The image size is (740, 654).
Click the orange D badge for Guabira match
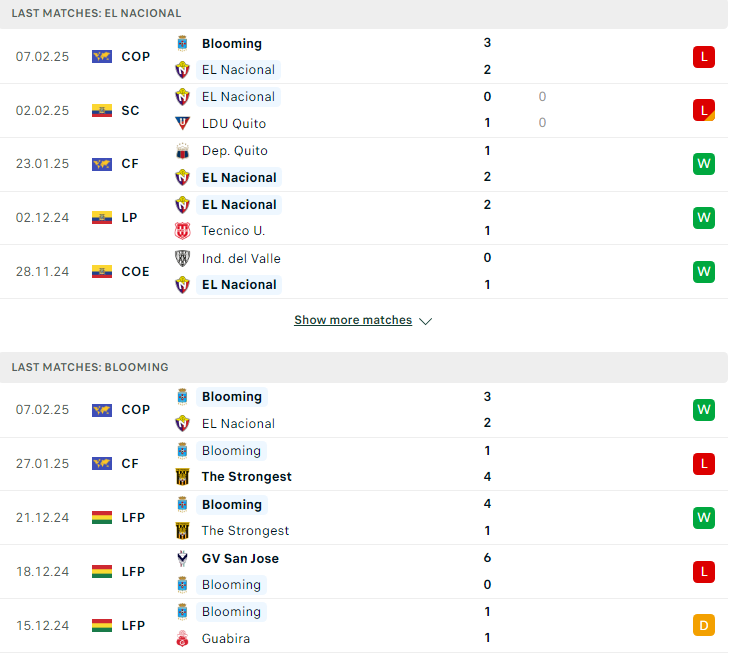(x=704, y=626)
